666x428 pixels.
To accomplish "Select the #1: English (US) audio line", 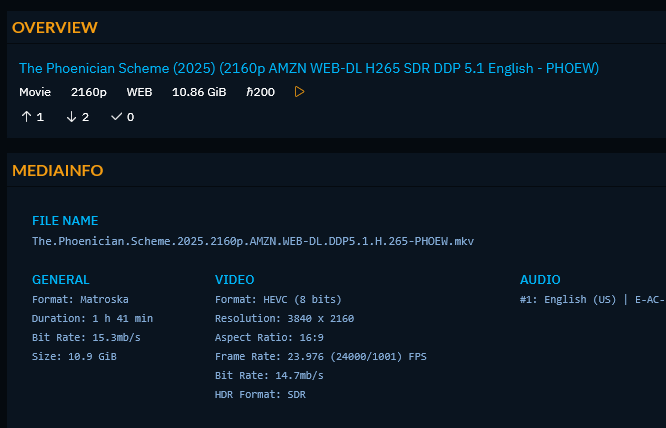I will pos(593,299).
